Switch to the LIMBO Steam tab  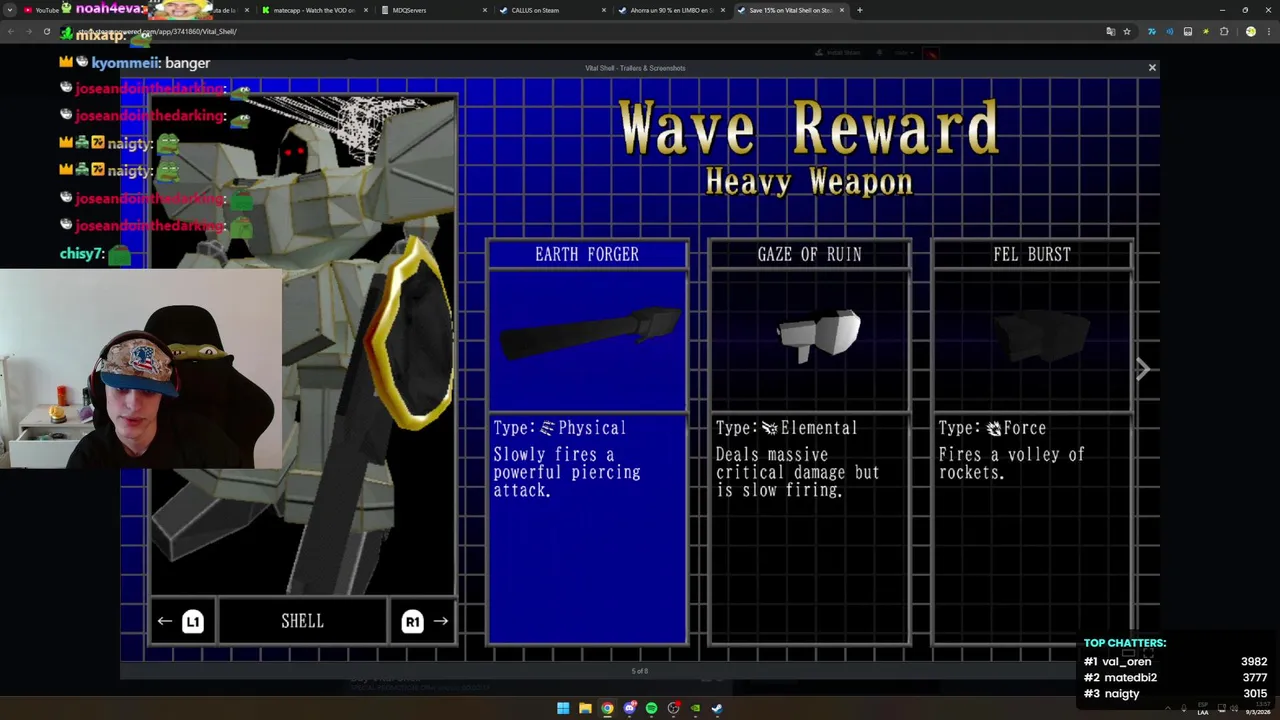(670, 10)
